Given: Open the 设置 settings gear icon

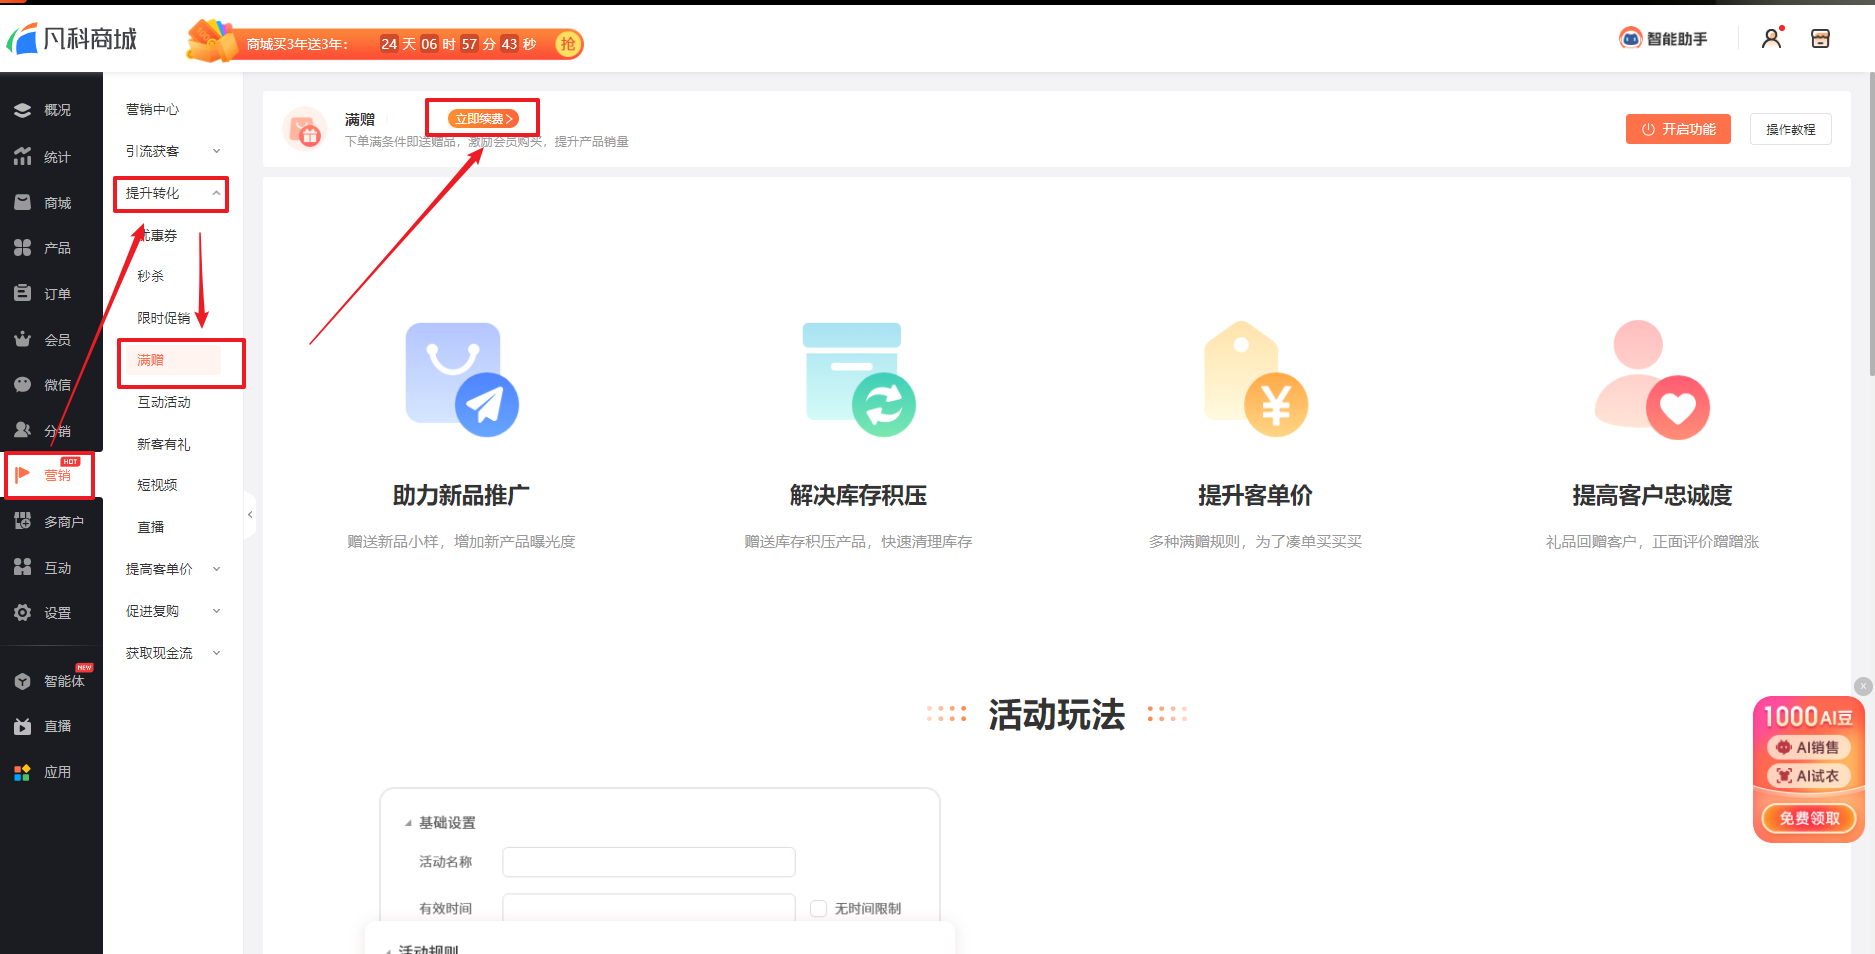Looking at the screenshot, I should point(22,612).
